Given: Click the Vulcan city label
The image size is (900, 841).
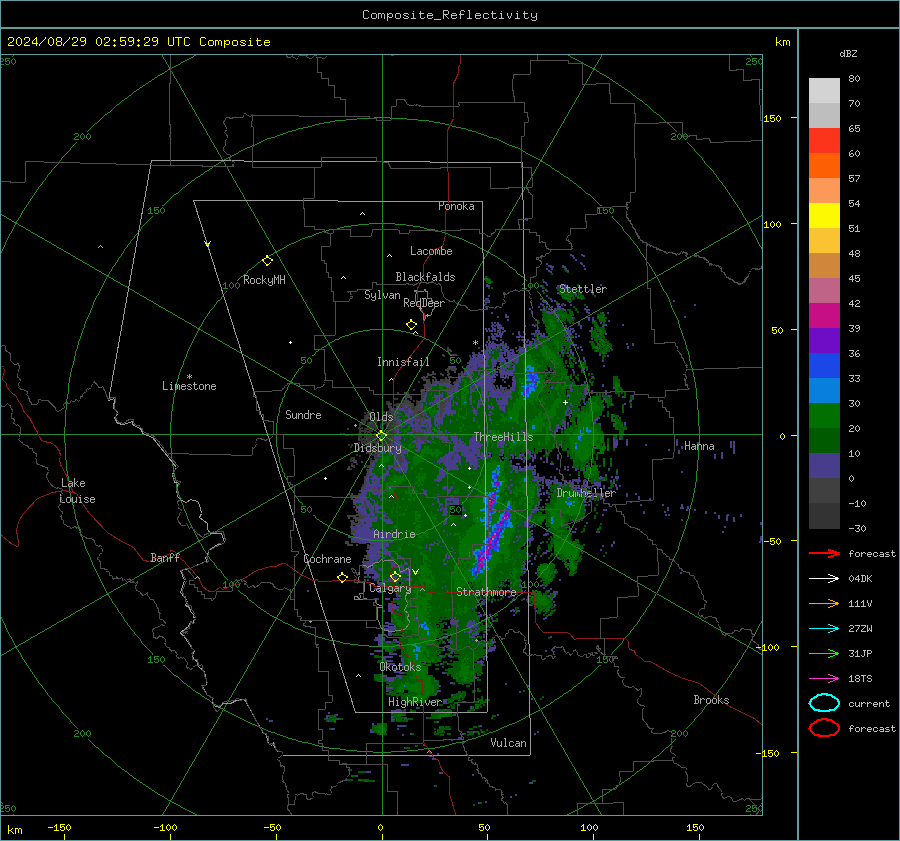Looking at the screenshot, I should (509, 743).
